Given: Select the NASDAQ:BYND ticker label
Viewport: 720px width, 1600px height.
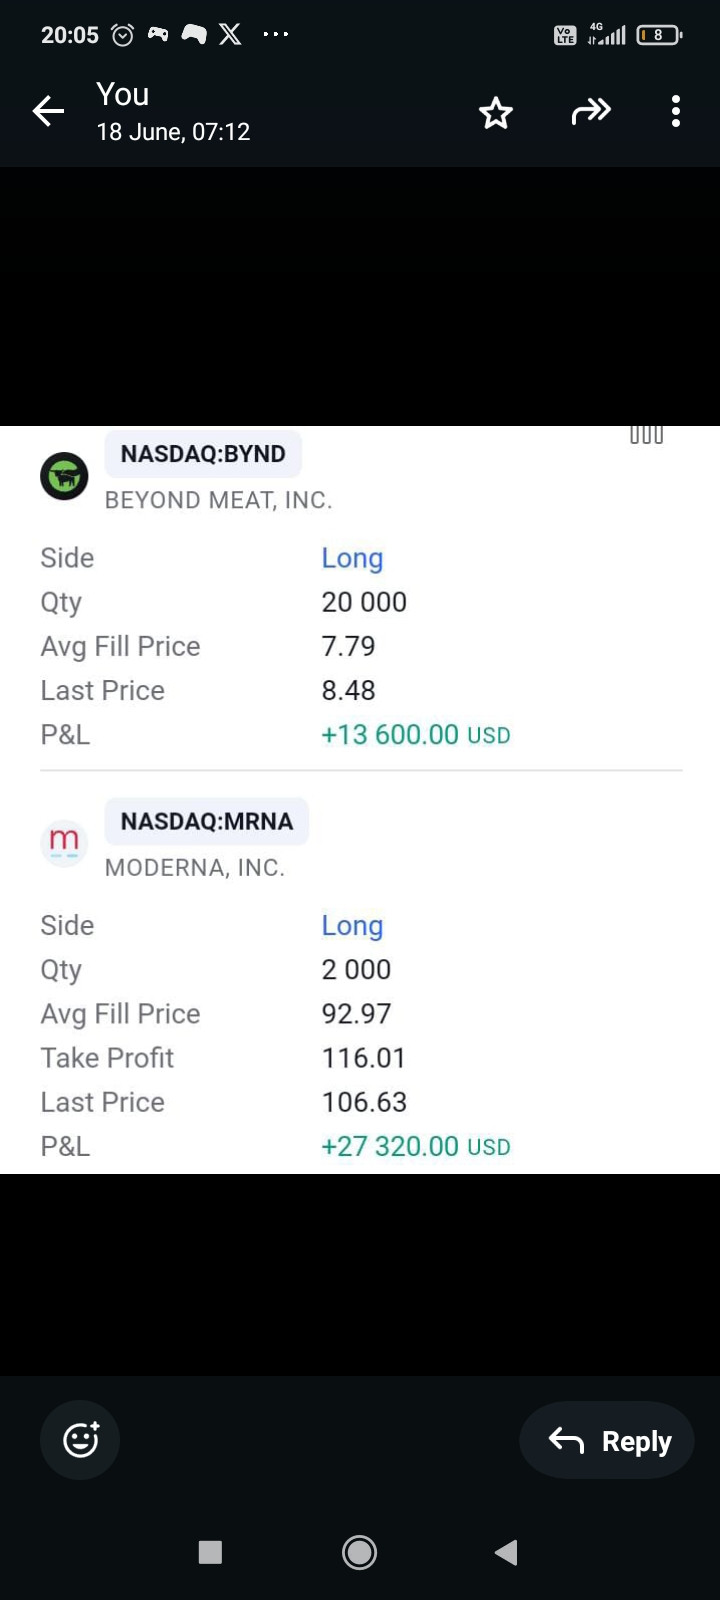Looking at the screenshot, I should pos(203,454).
